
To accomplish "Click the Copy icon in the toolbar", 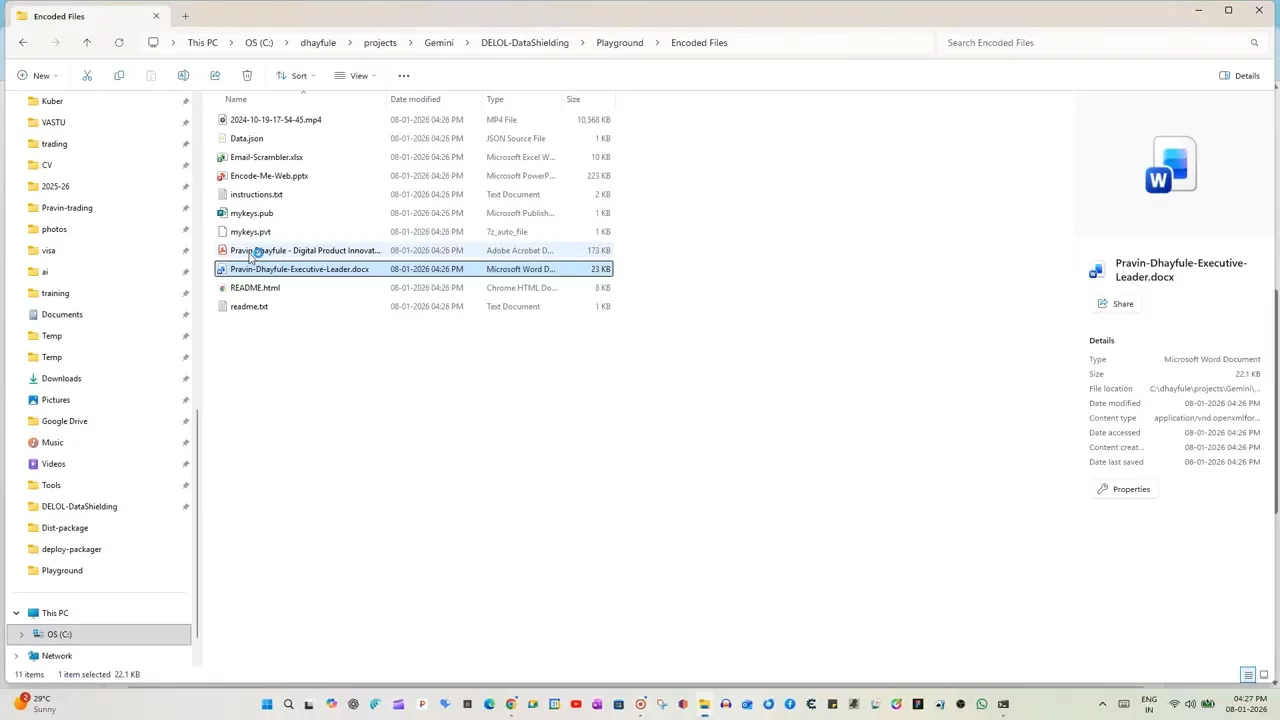I will [x=119, y=76].
